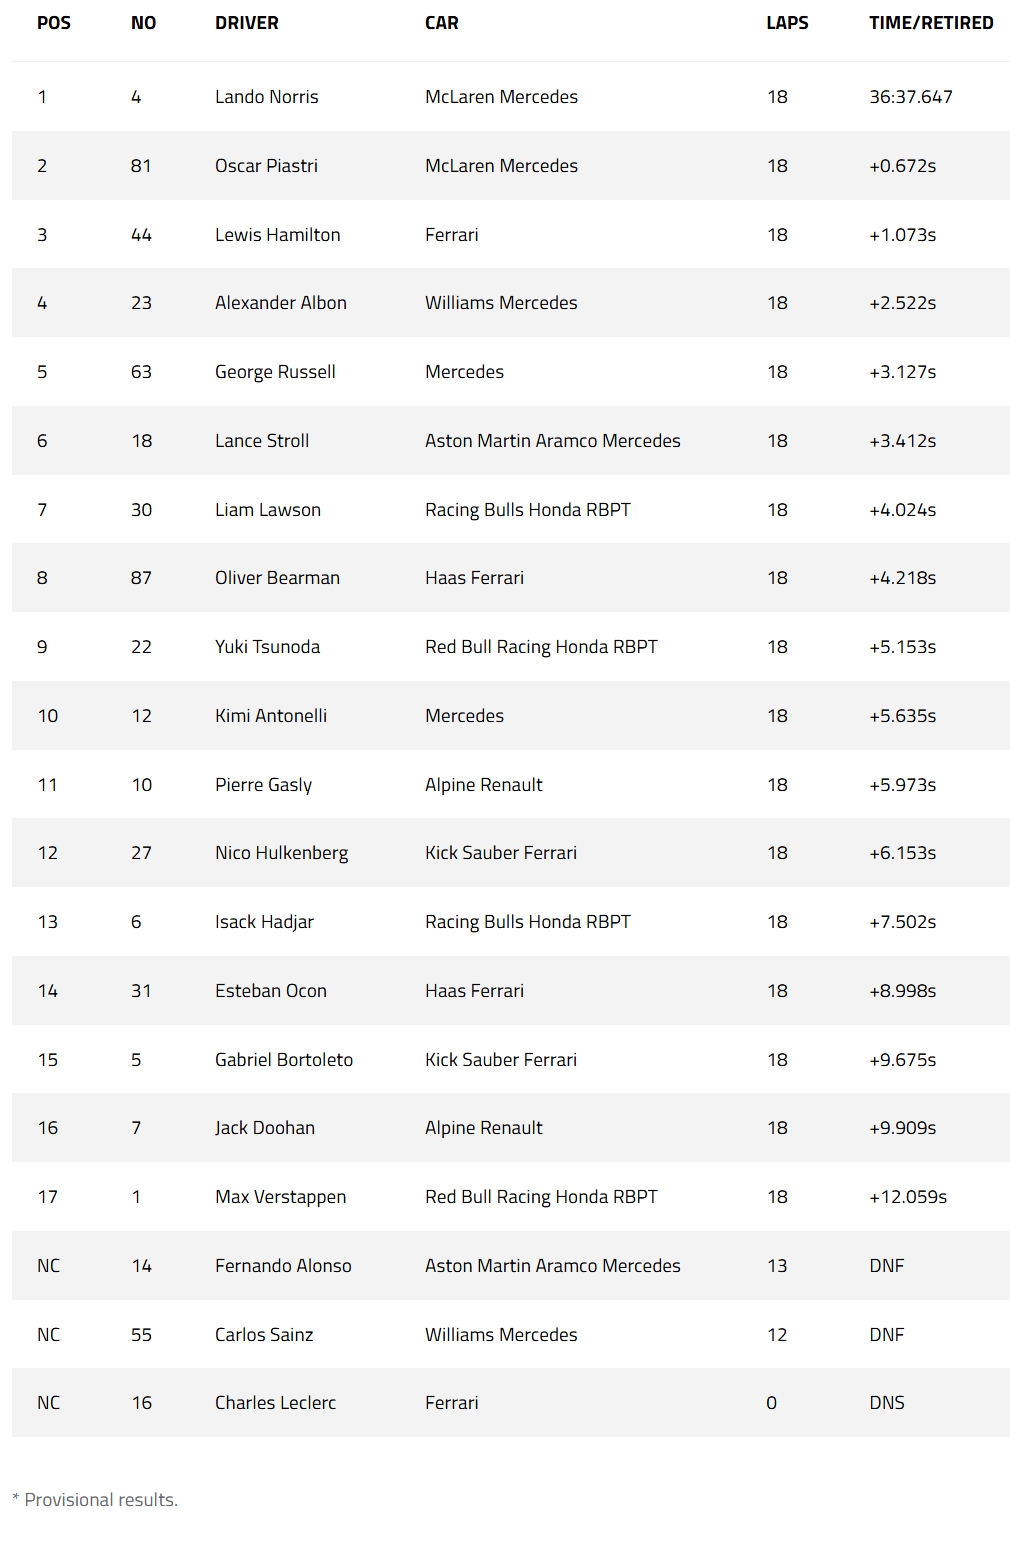Click the LAPS column header
1010x1553 pixels.
point(787,23)
